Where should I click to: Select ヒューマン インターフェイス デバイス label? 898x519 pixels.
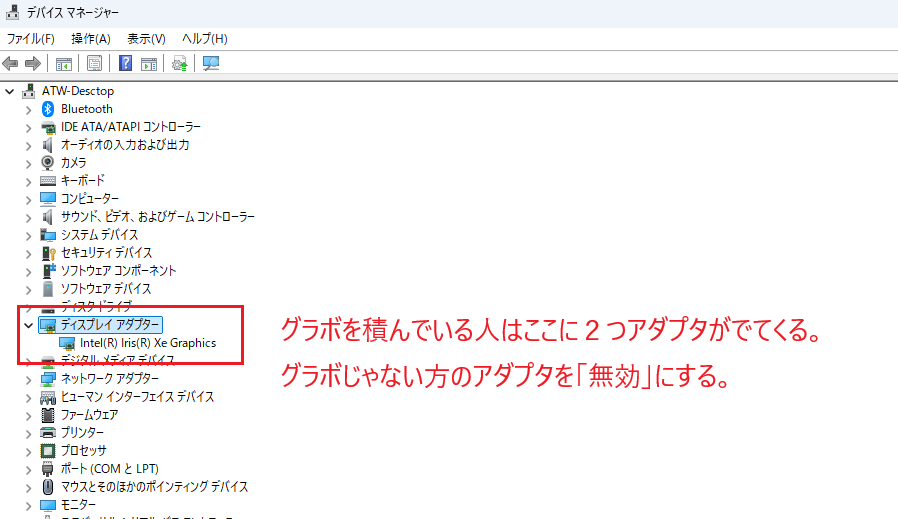[137, 396]
